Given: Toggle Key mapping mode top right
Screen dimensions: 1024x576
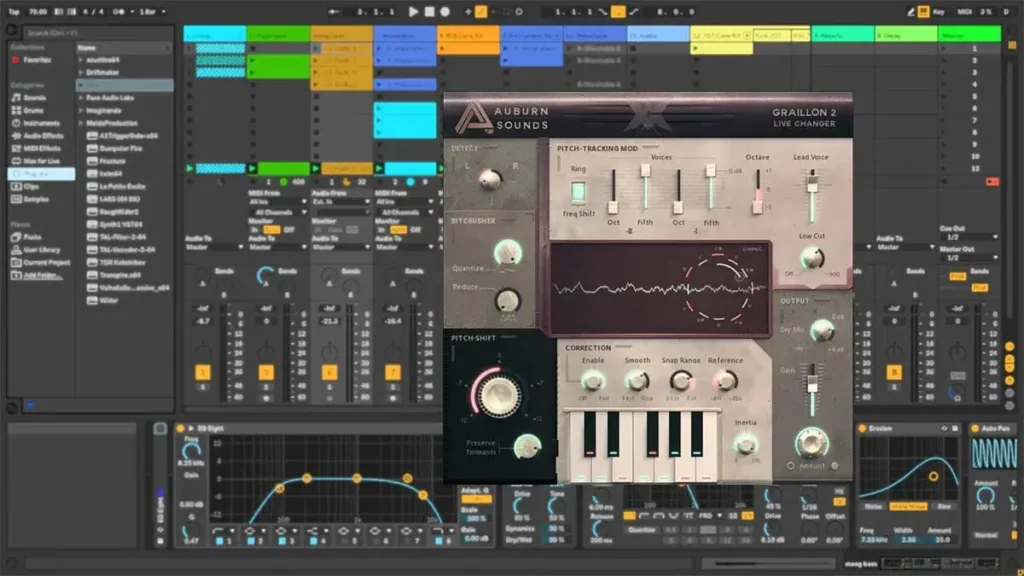Looking at the screenshot, I should click(x=939, y=12).
